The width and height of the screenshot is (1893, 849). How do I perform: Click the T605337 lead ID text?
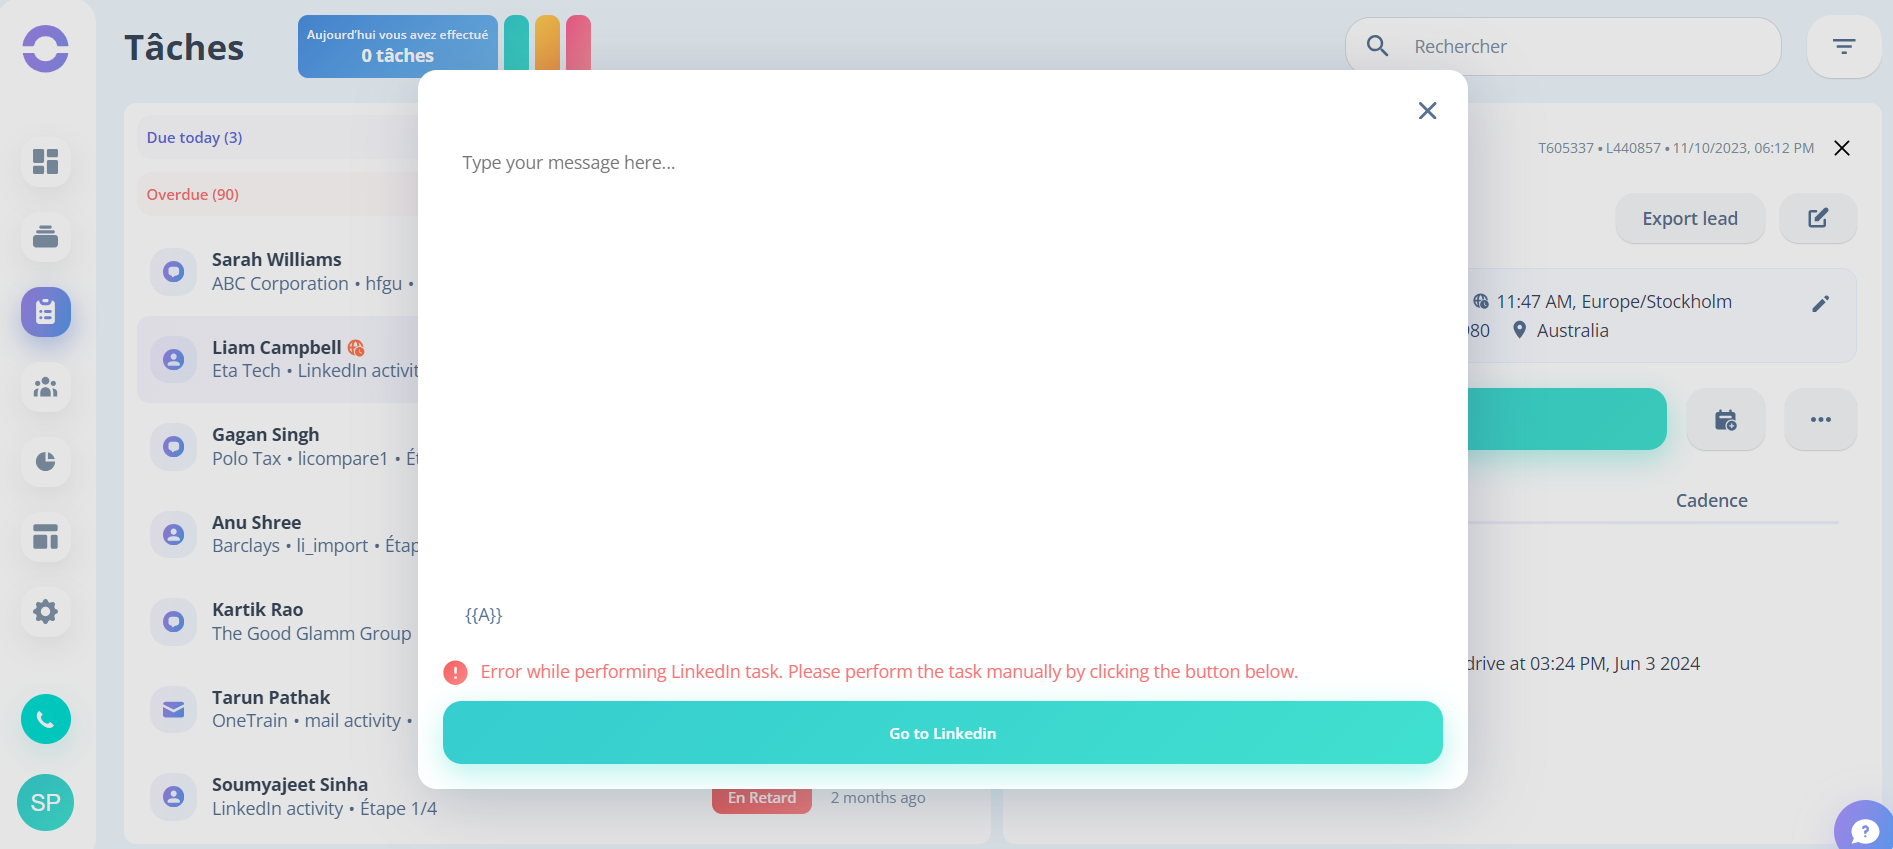(1565, 148)
